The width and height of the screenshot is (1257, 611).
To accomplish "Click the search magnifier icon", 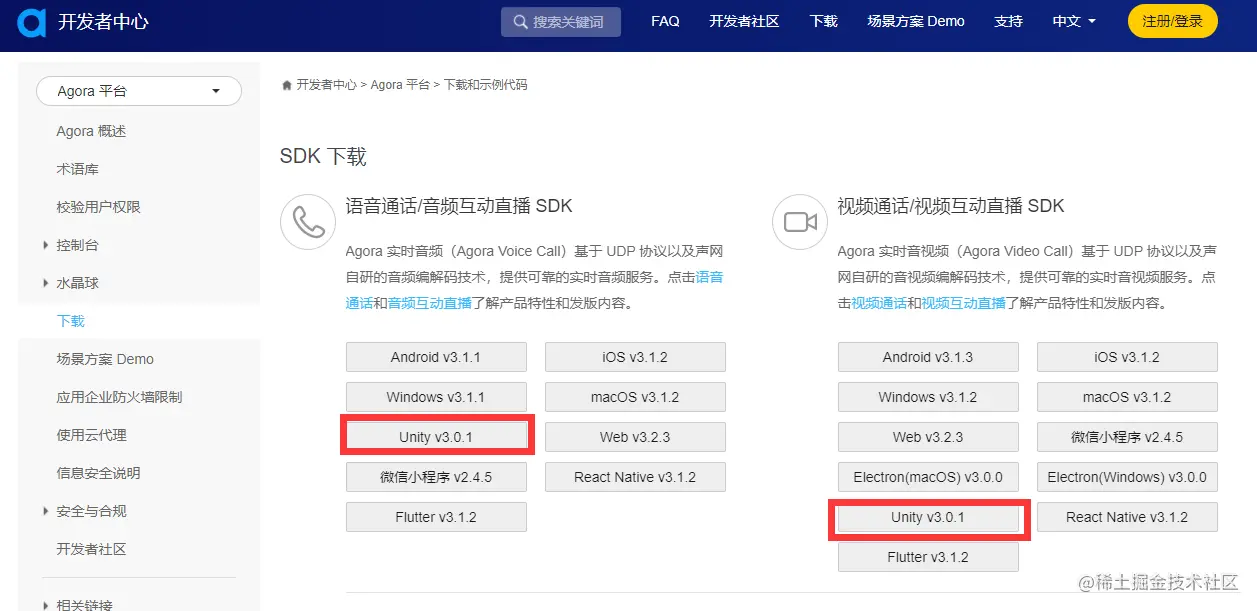I will tap(520, 22).
